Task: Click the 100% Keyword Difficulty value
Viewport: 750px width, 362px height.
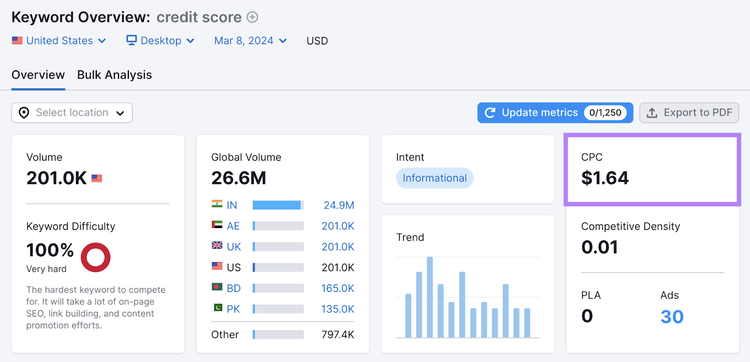Action: click(50, 250)
